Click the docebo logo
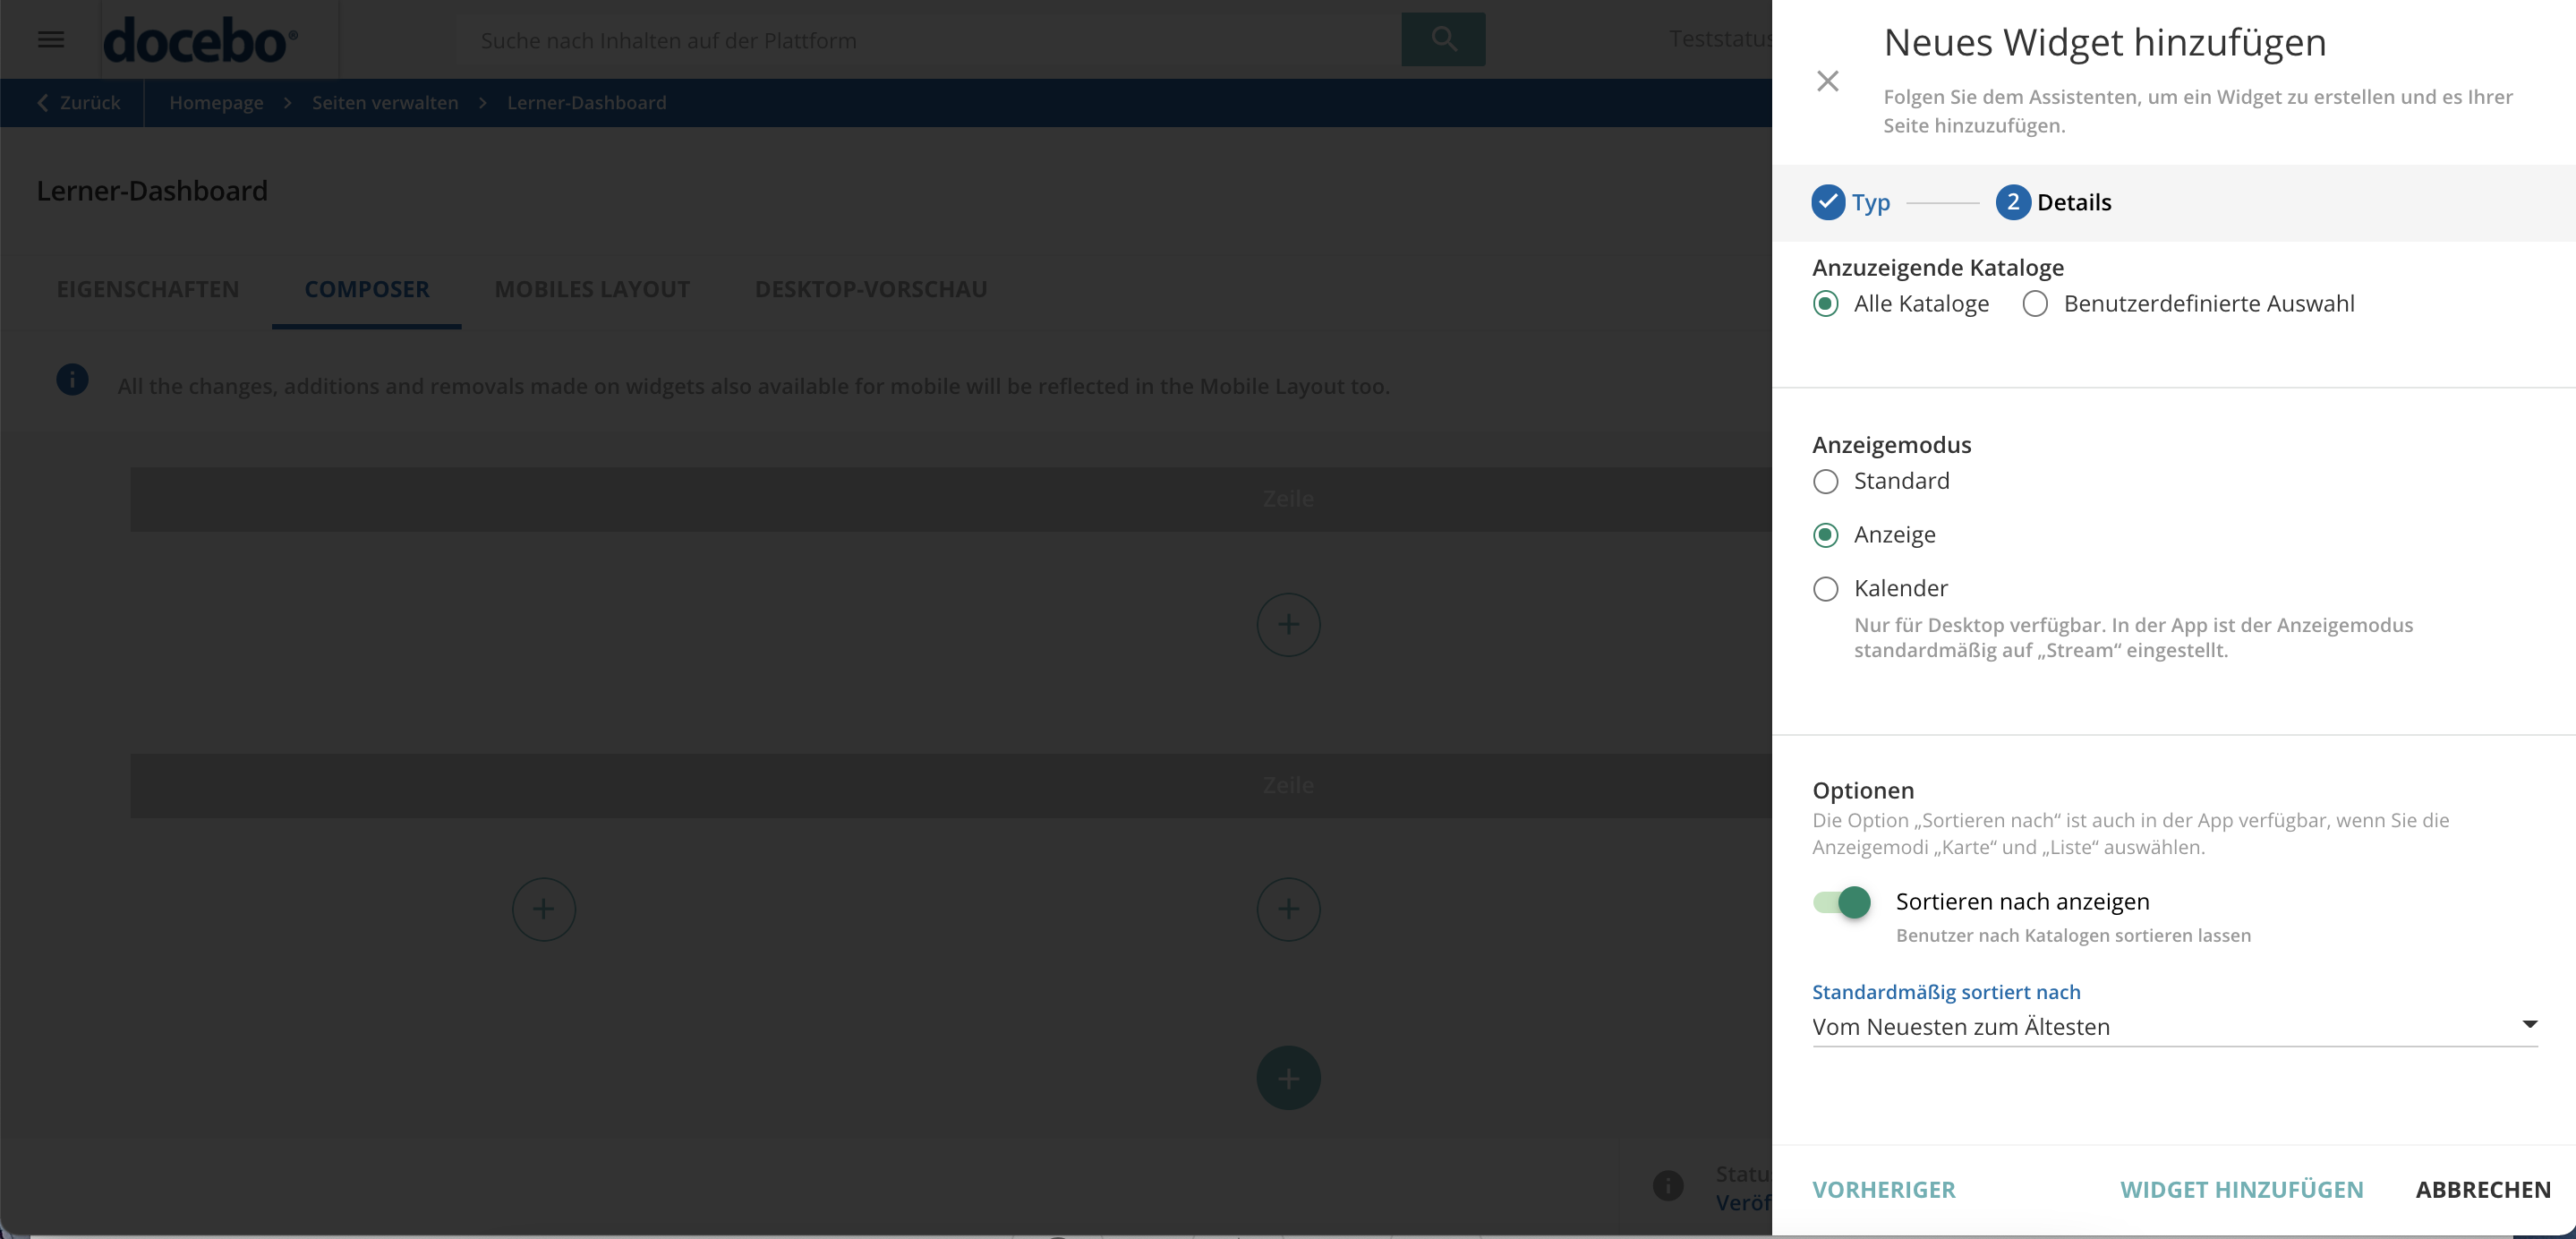 tap(200, 40)
